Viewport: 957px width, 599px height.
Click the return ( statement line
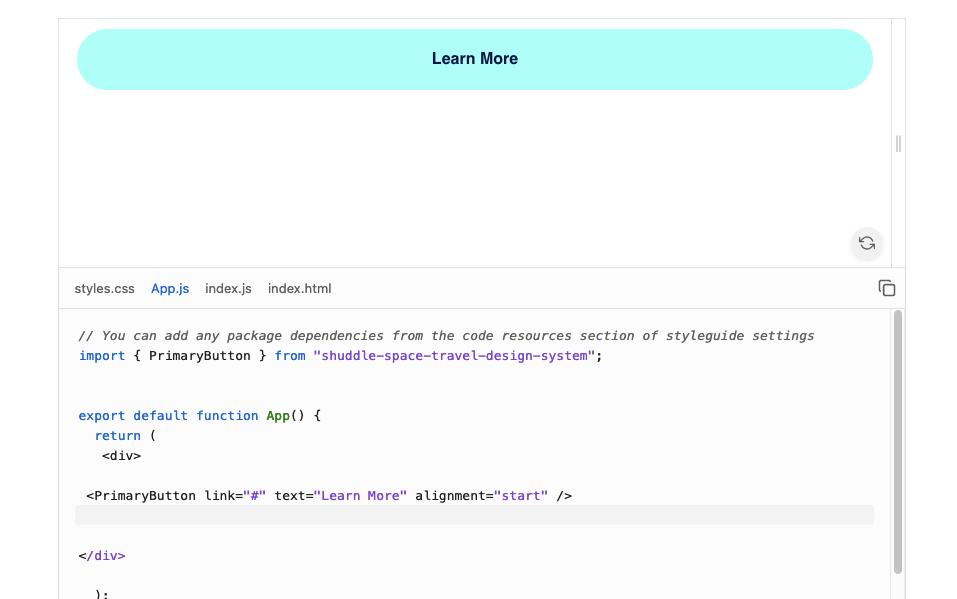point(126,436)
